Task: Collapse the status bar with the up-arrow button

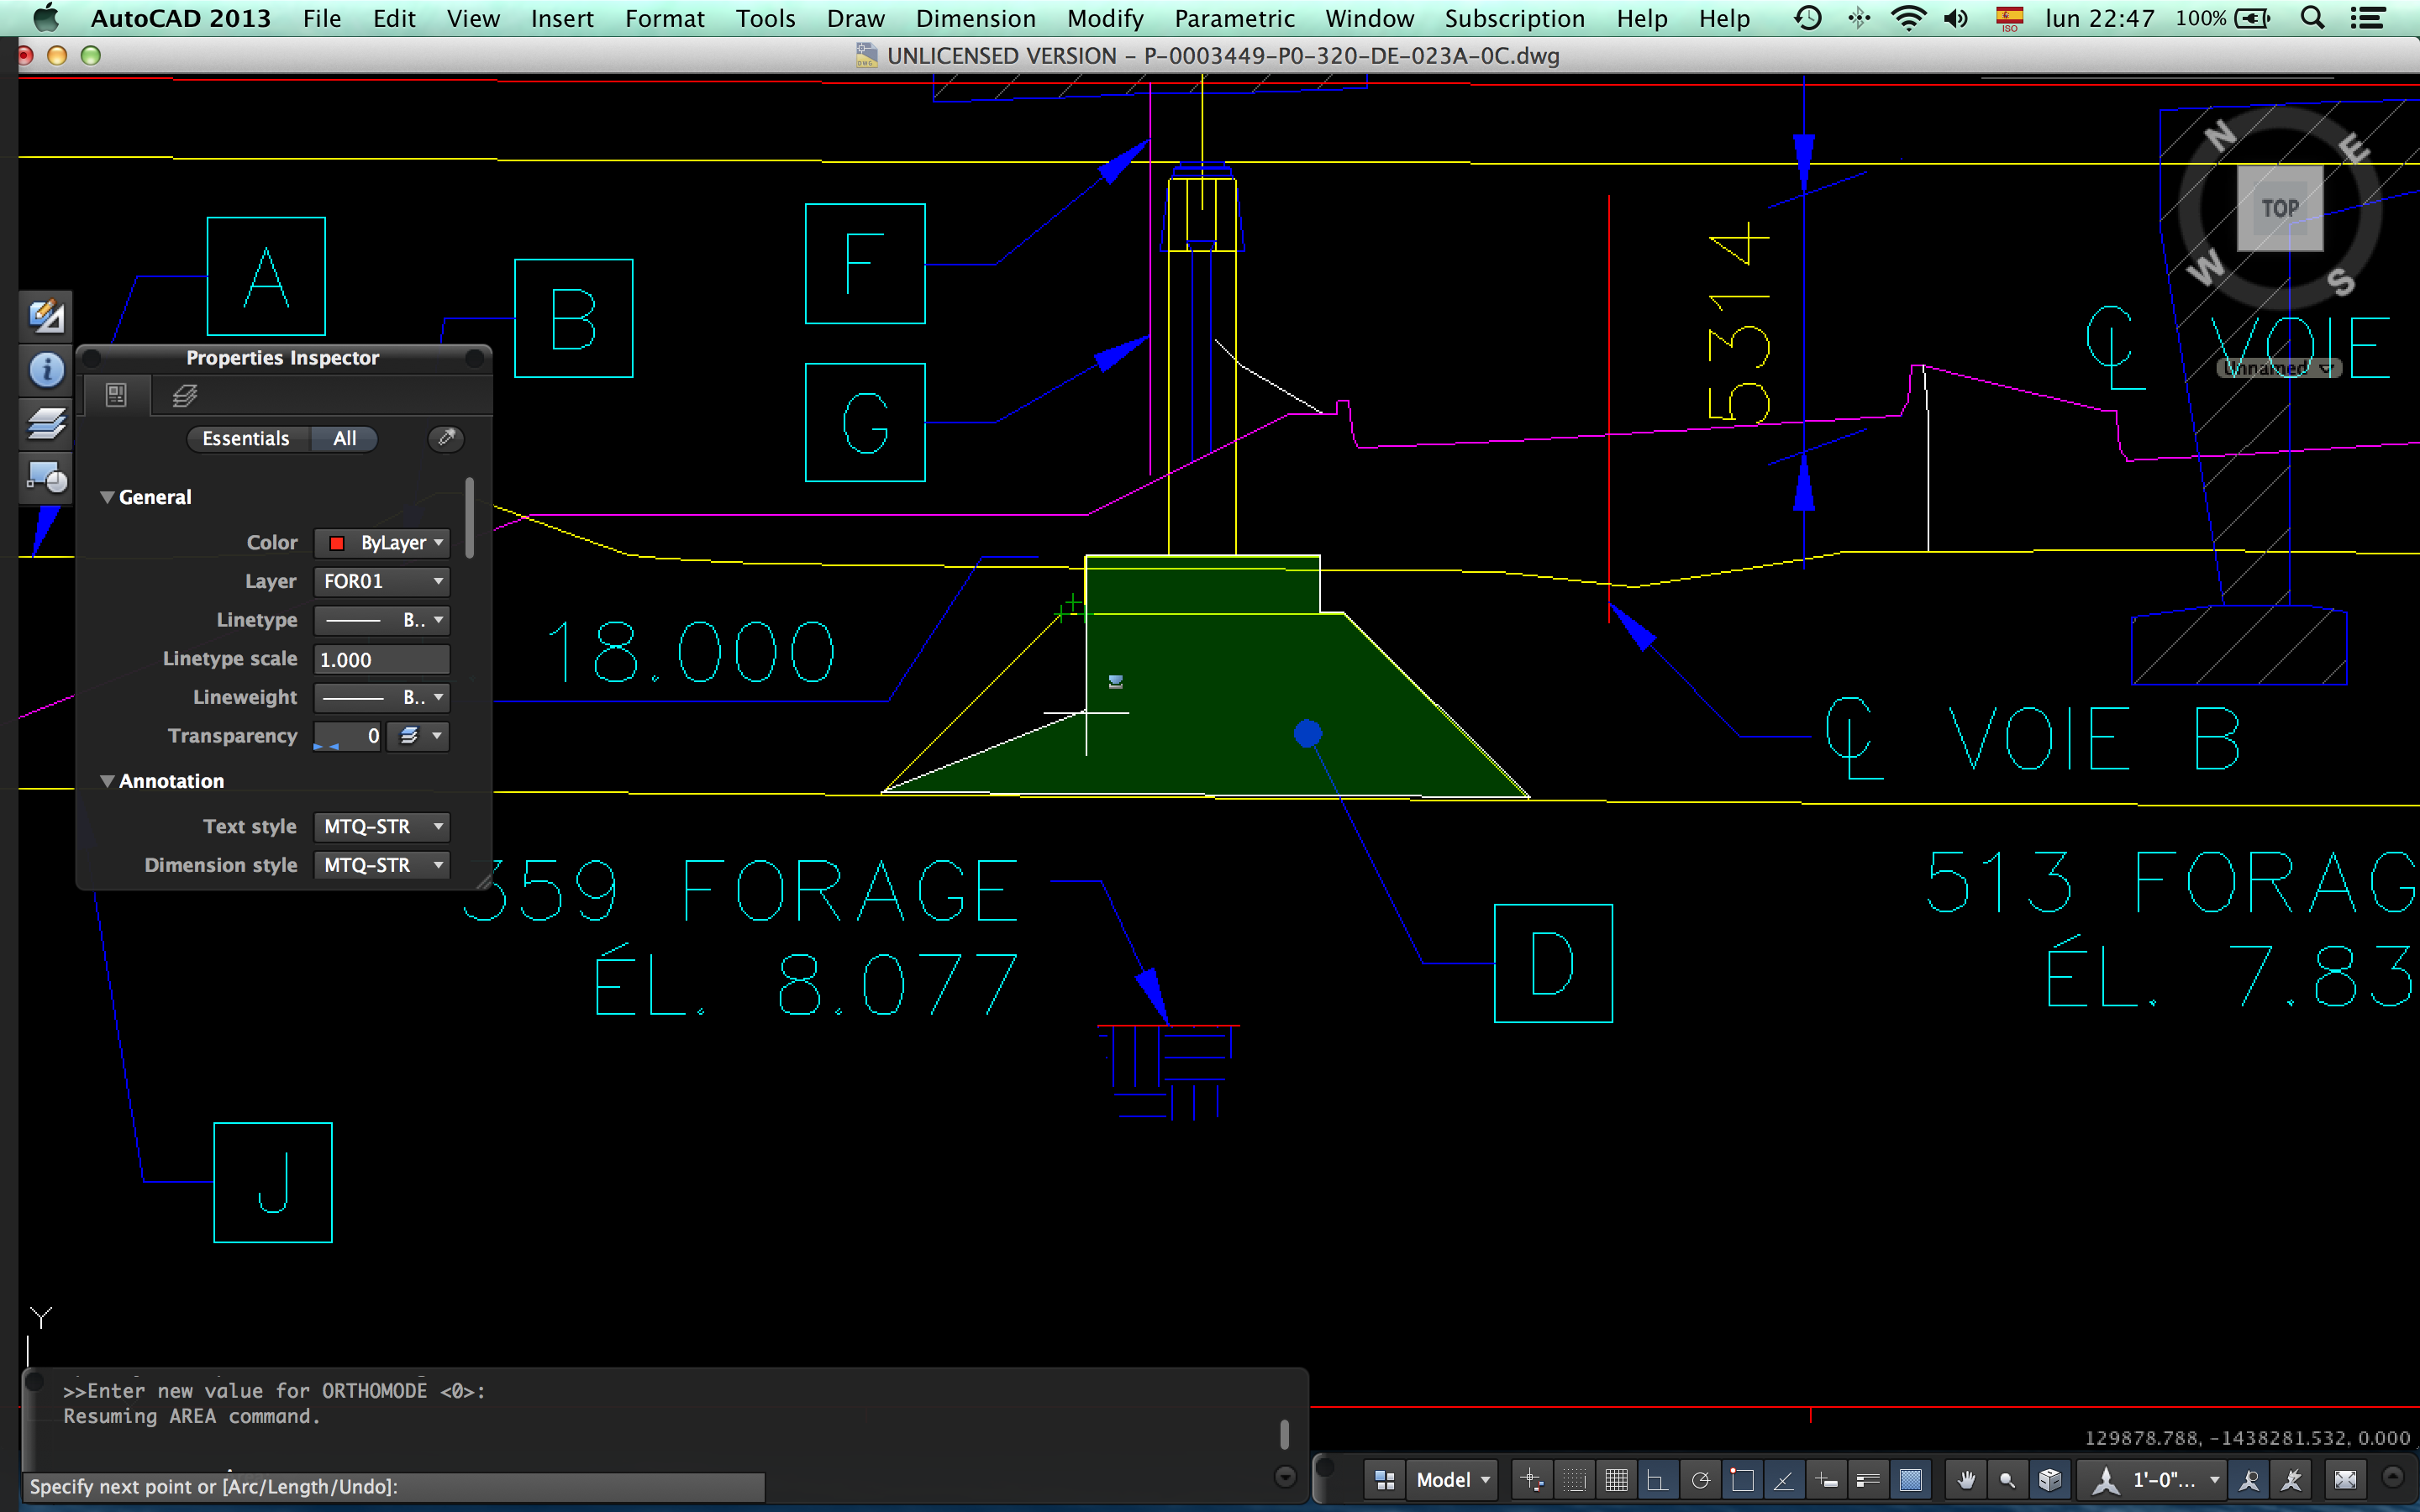Action: (x=2392, y=1477)
